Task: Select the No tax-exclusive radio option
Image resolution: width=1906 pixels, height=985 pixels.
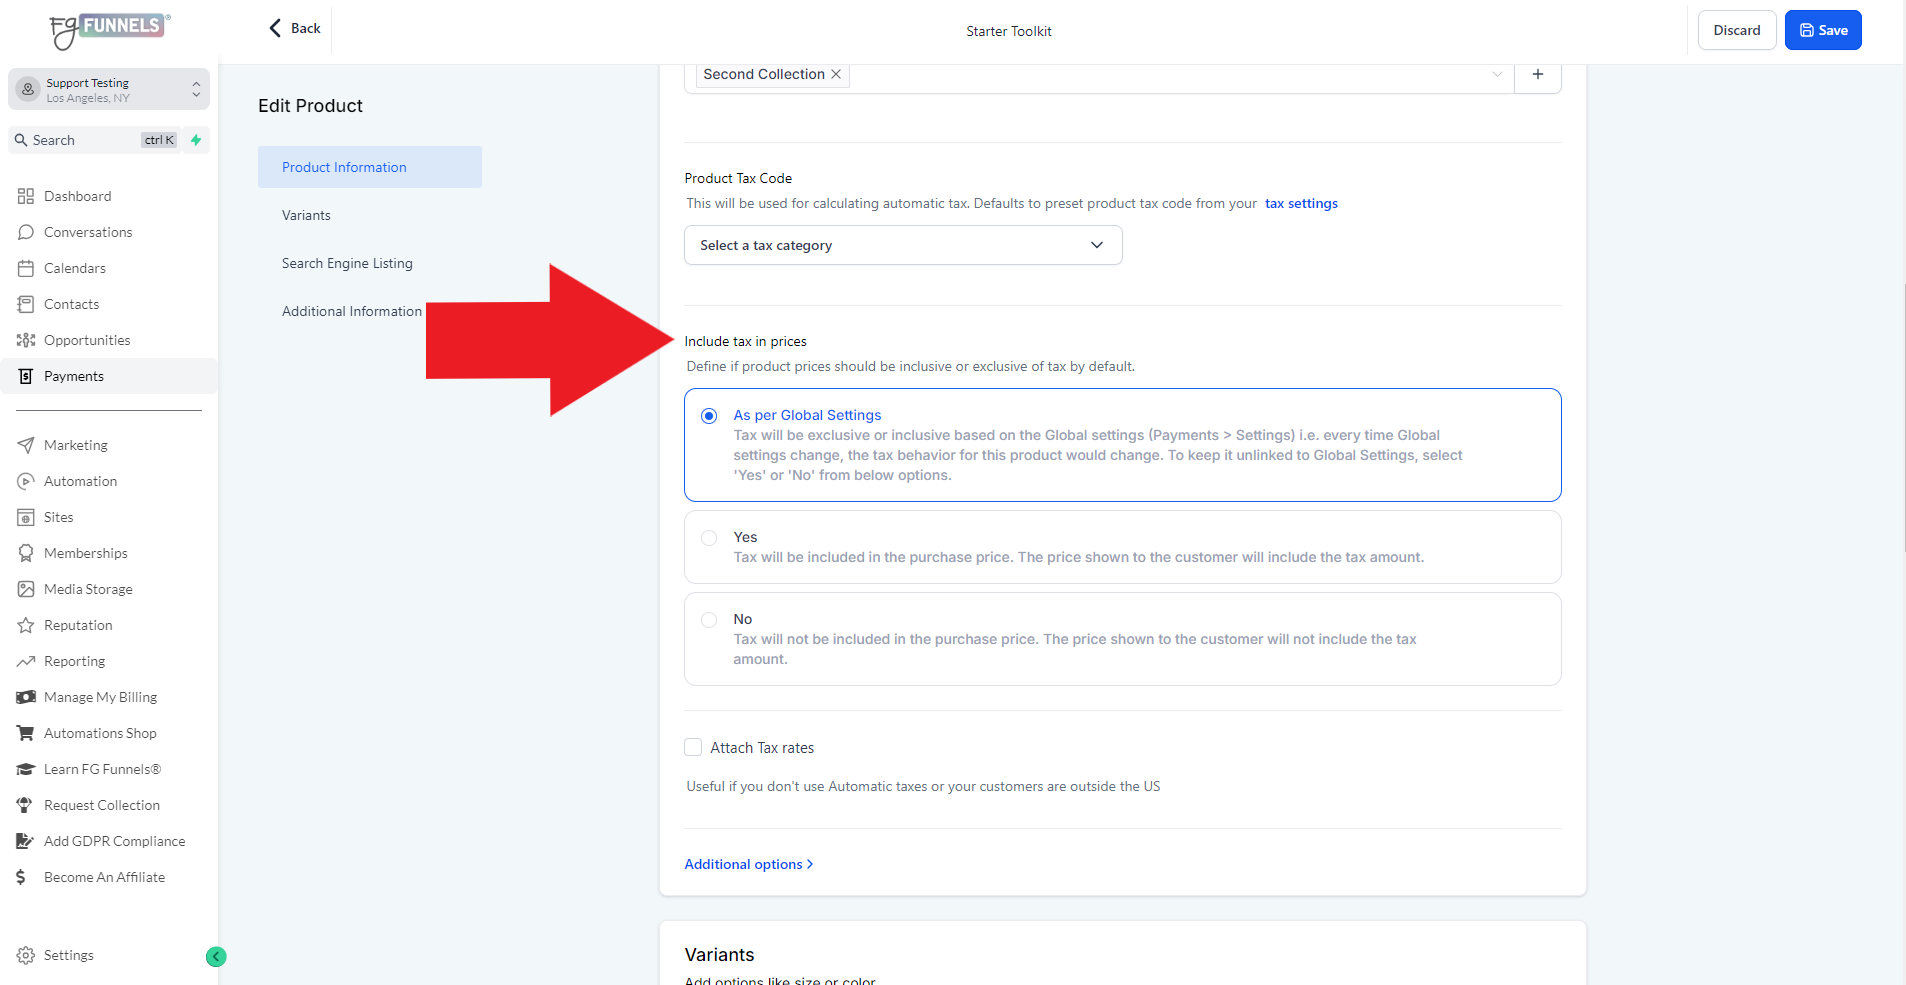Action: [x=709, y=620]
